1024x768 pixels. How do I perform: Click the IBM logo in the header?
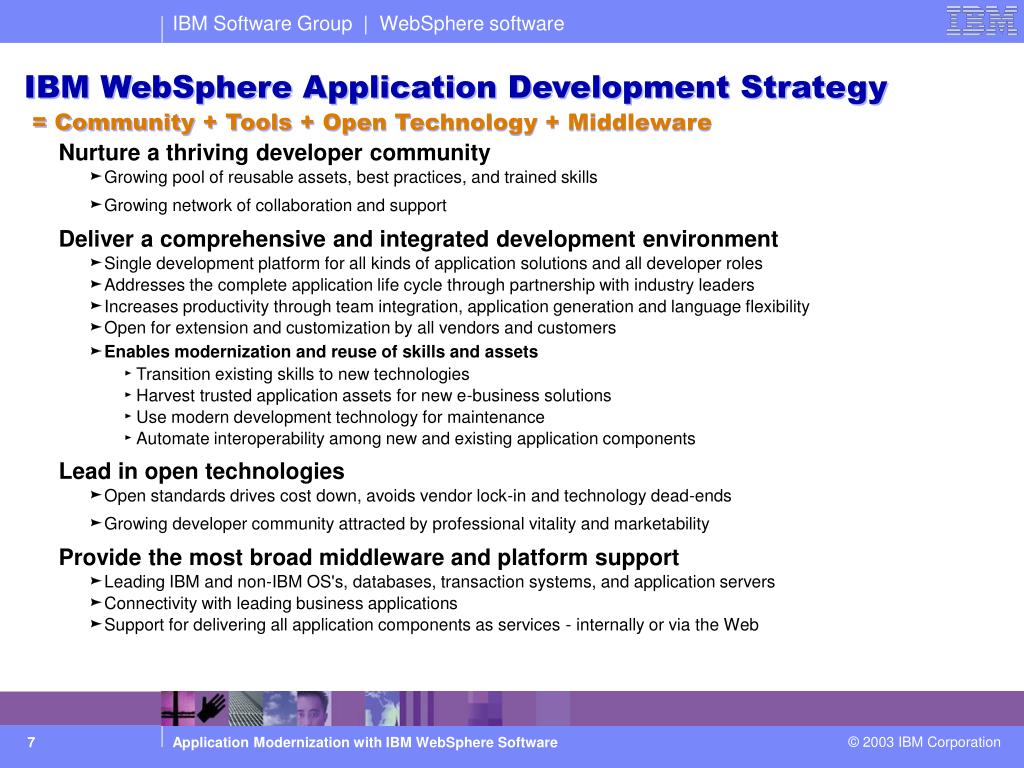pyautogui.click(x=981, y=21)
